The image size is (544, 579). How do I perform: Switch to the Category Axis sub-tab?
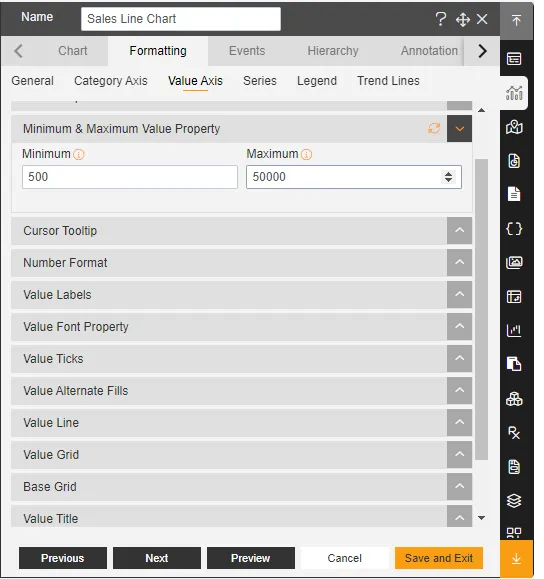click(110, 81)
